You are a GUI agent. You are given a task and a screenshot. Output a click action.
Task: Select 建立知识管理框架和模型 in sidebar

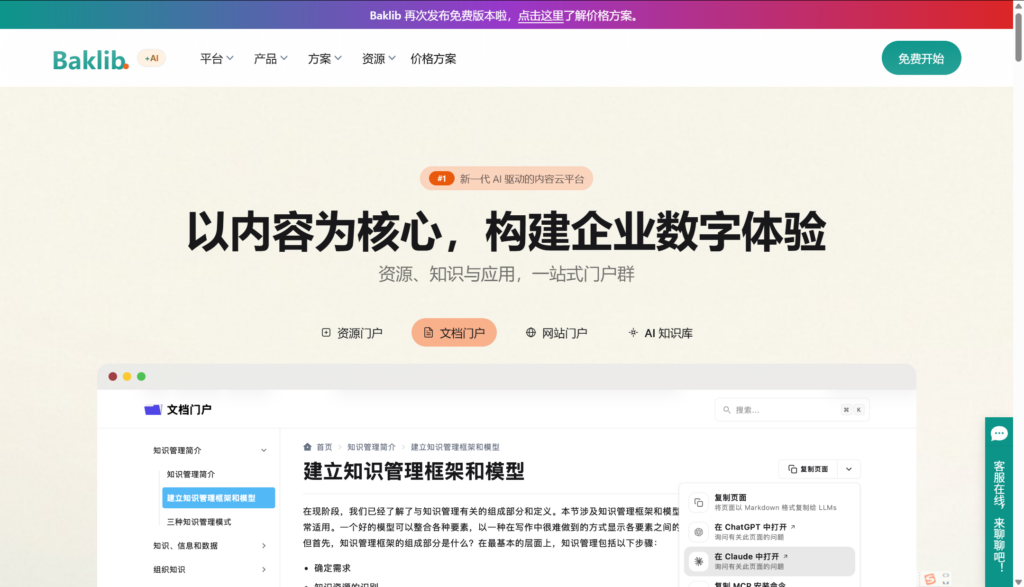(218, 498)
